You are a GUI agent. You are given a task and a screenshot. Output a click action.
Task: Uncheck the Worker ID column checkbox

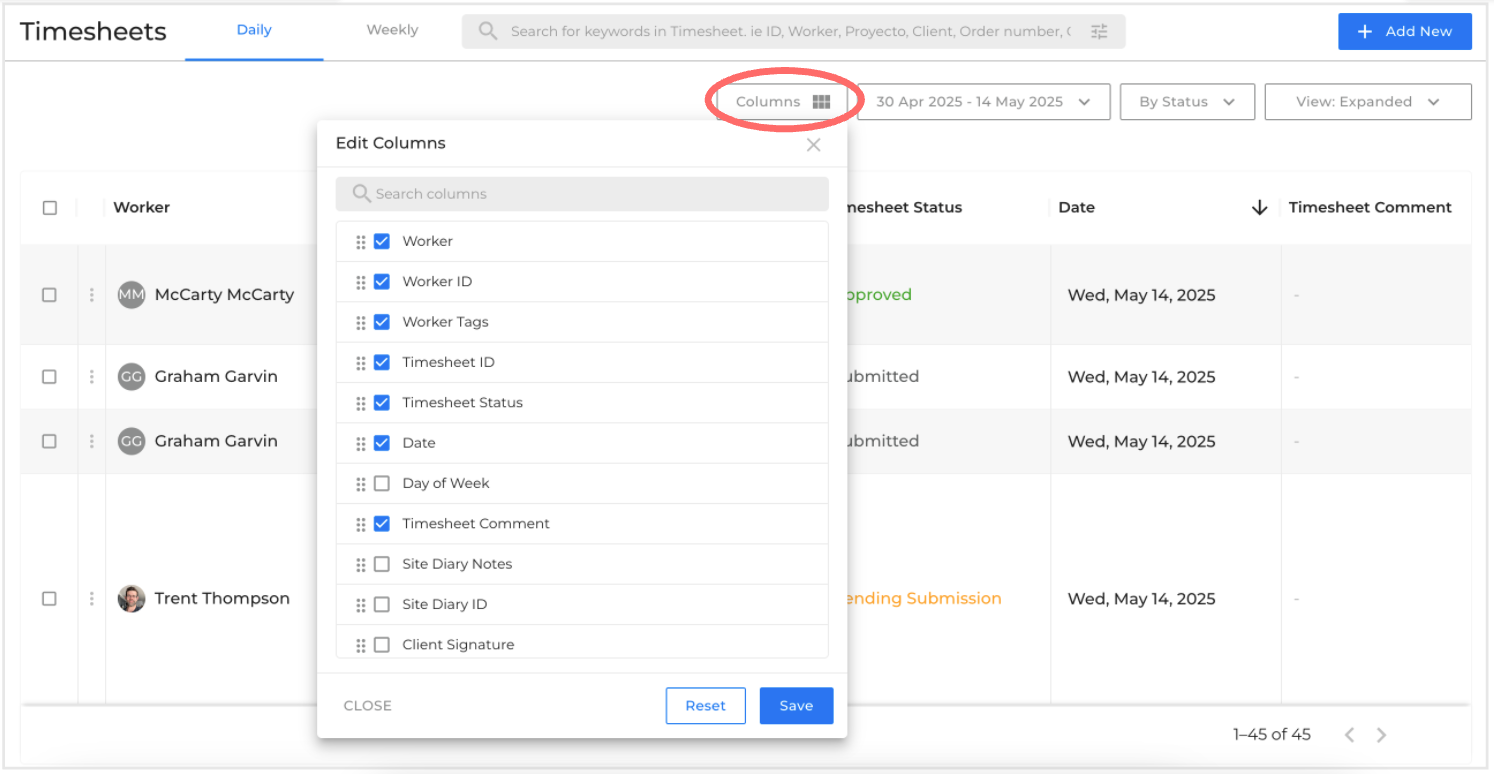pos(381,281)
